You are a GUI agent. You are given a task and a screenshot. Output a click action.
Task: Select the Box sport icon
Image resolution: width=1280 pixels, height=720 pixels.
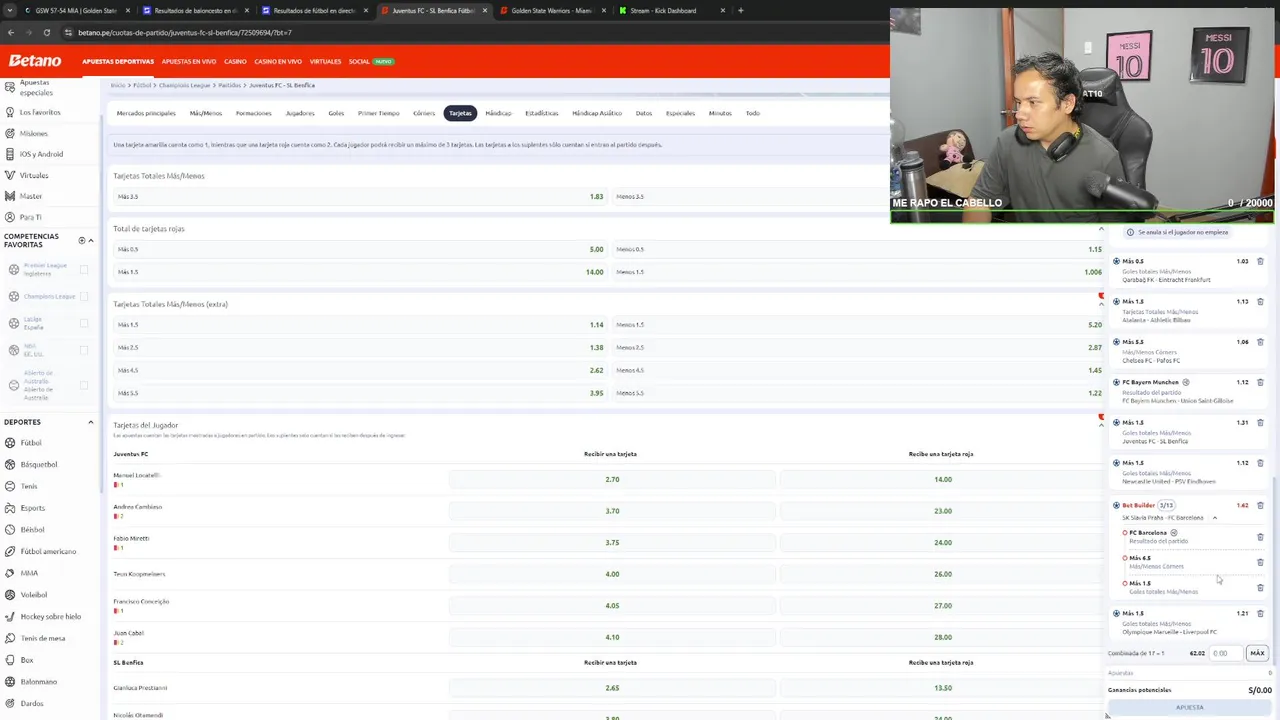(x=10, y=660)
